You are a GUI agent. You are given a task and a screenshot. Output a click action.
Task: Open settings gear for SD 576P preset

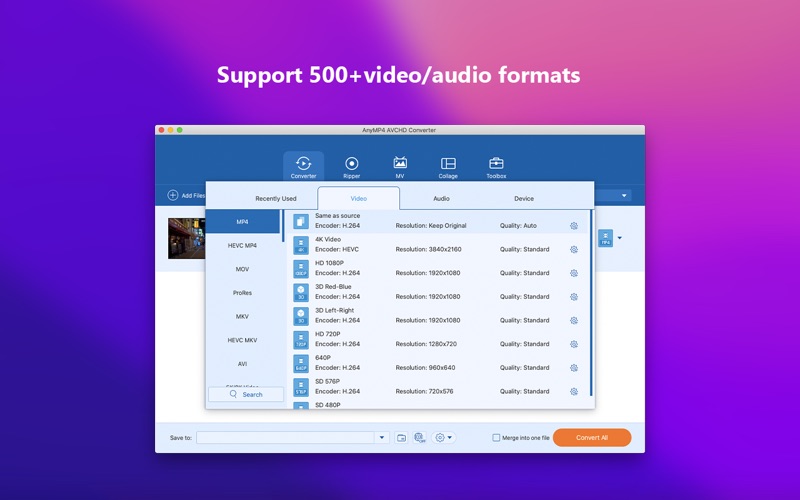[574, 391]
